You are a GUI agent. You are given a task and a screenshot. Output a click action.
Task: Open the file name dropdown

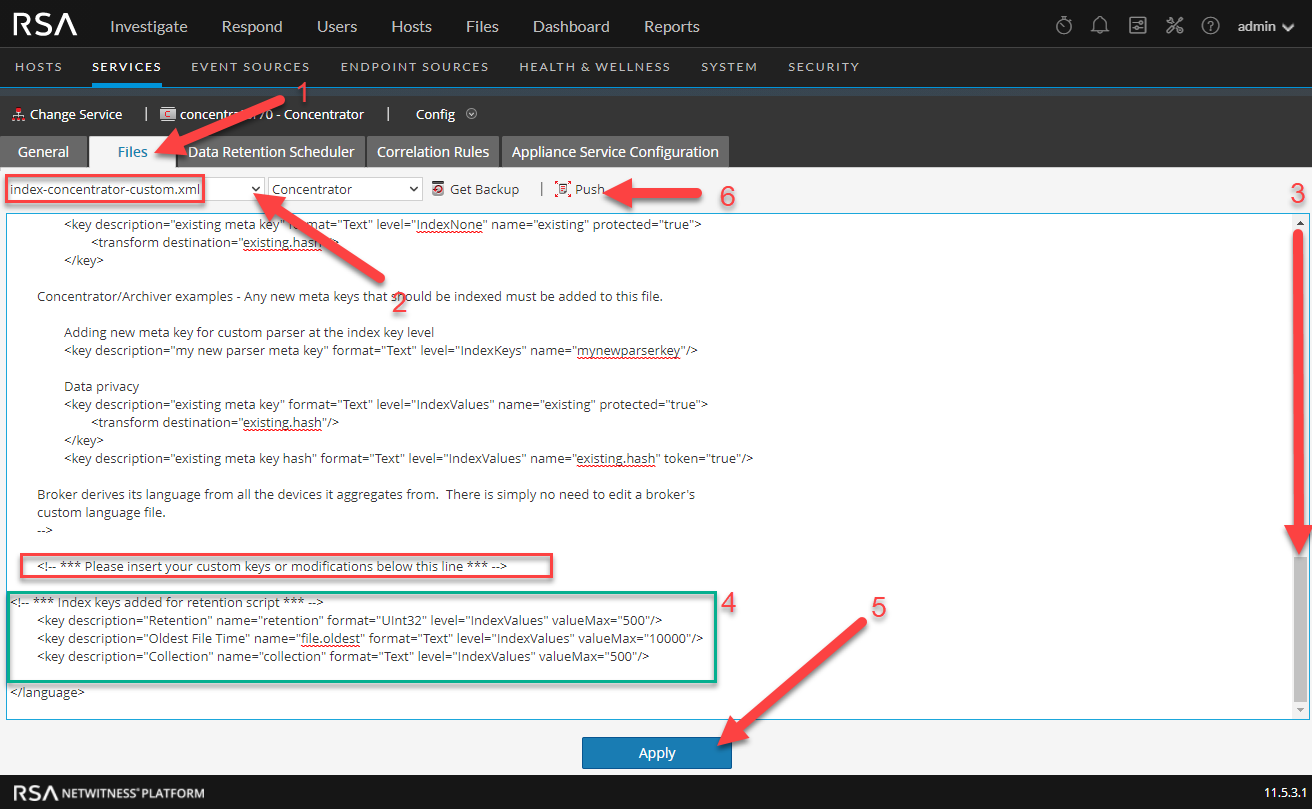click(x=256, y=189)
